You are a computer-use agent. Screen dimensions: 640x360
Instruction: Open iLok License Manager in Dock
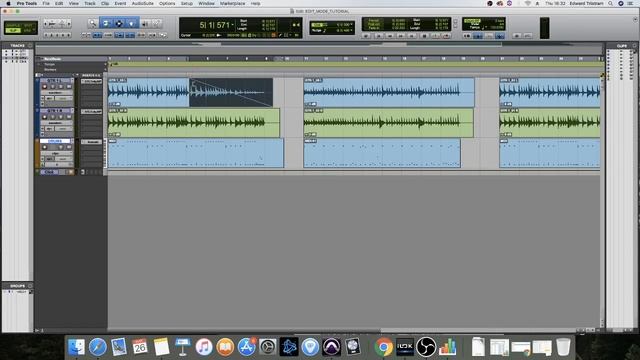(x=404, y=347)
